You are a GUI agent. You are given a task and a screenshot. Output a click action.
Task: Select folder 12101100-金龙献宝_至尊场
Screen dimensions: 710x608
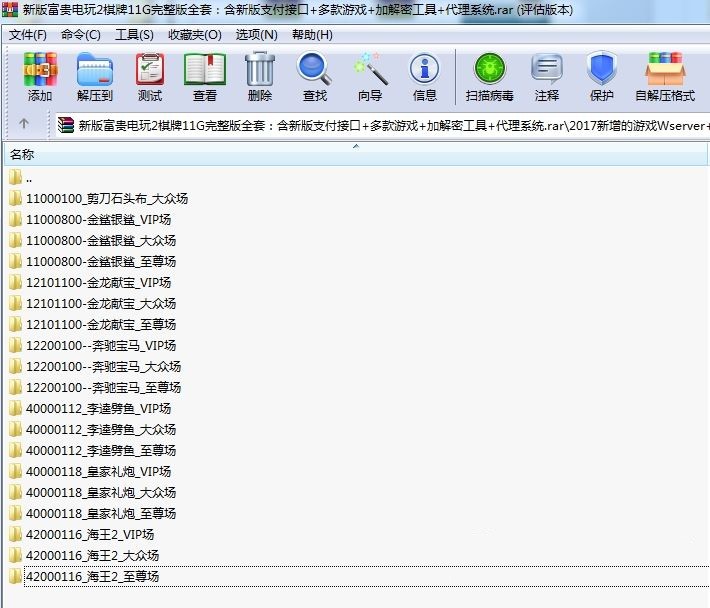(101, 325)
